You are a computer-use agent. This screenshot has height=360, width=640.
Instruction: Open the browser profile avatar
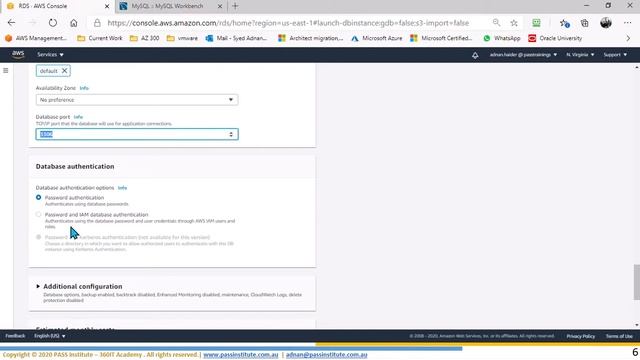click(x=606, y=23)
